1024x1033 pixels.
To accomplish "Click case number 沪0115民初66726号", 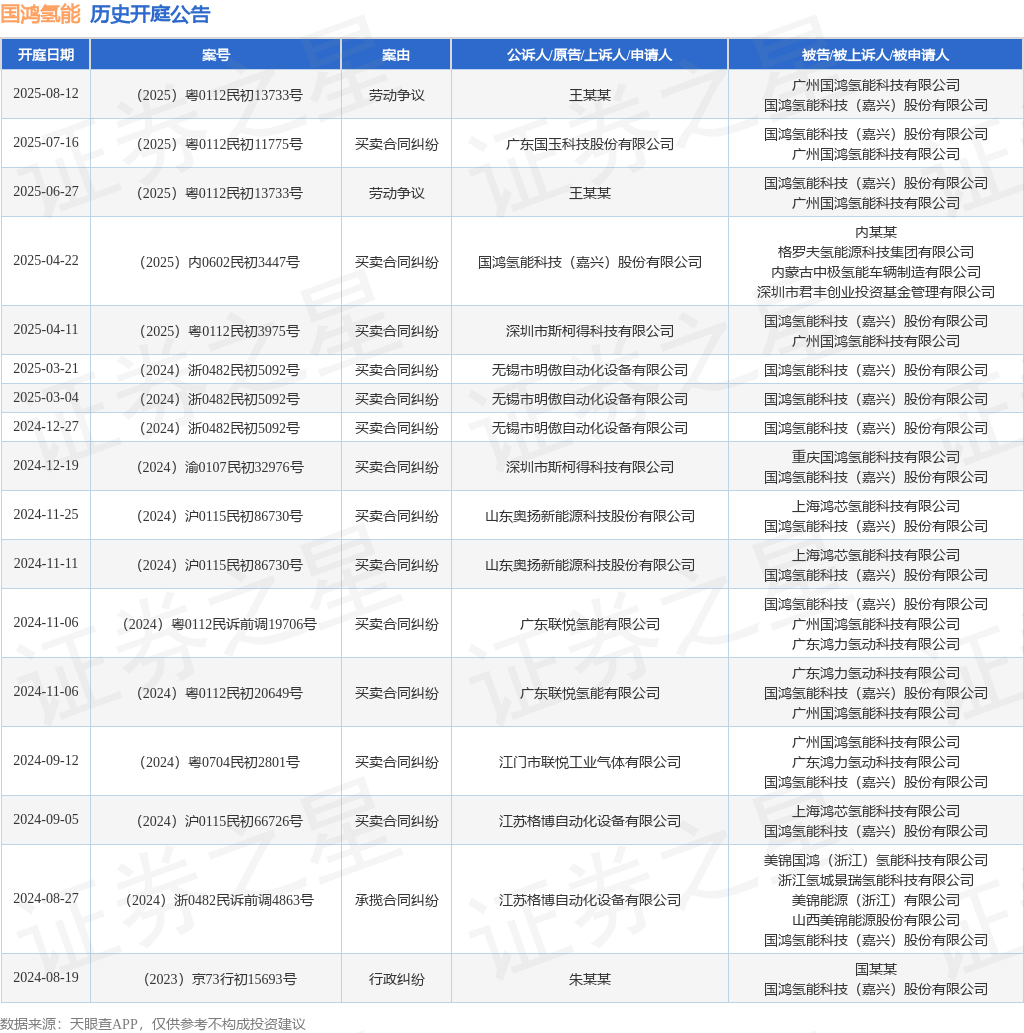I will pyautogui.click(x=219, y=821).
